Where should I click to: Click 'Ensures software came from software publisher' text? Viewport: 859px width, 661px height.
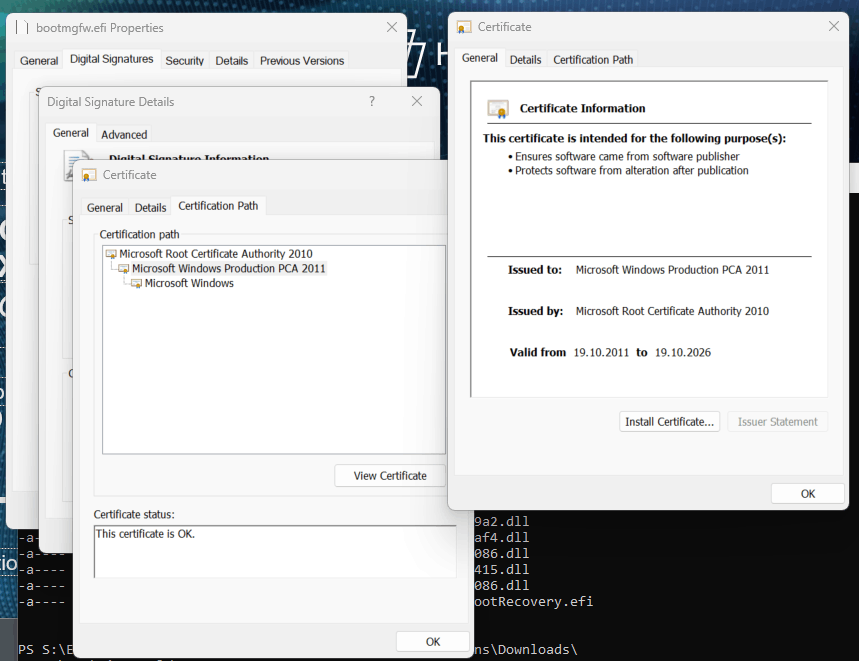tap(627, 157)
